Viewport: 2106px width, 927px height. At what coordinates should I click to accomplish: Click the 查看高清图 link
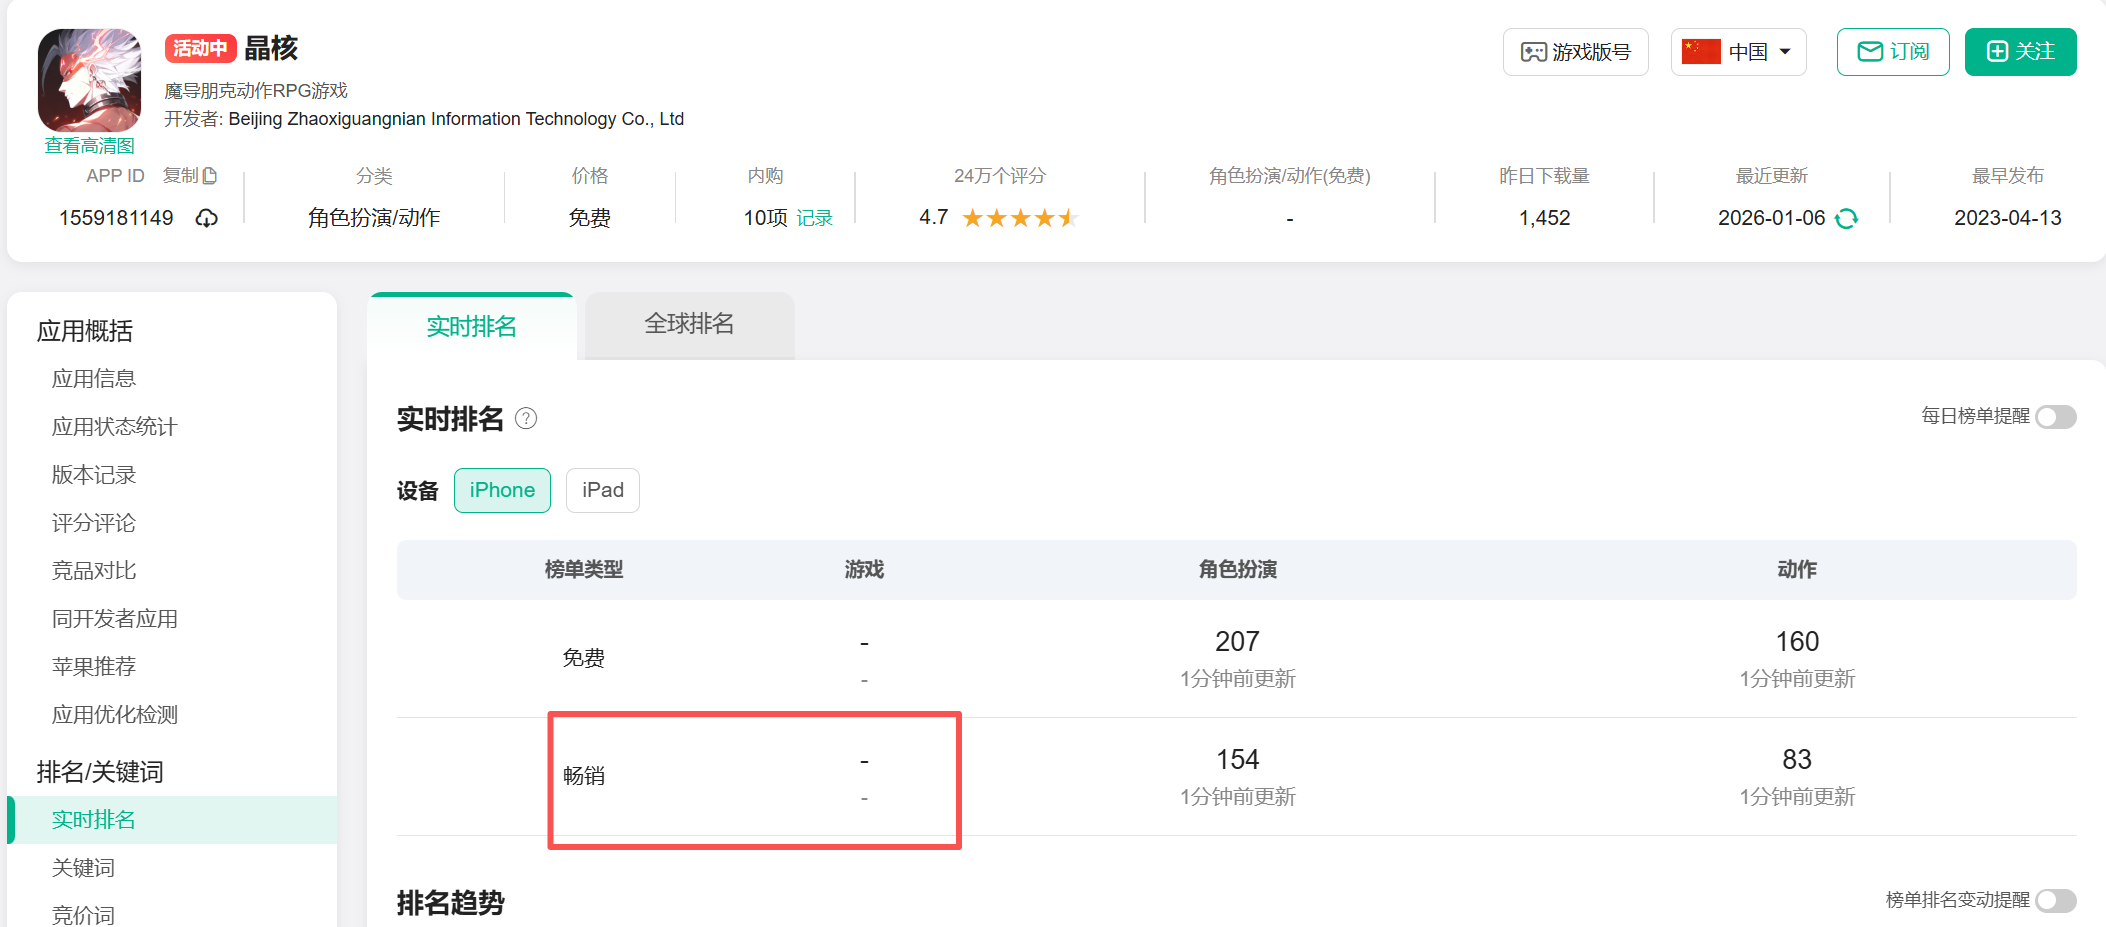point(89,146)
